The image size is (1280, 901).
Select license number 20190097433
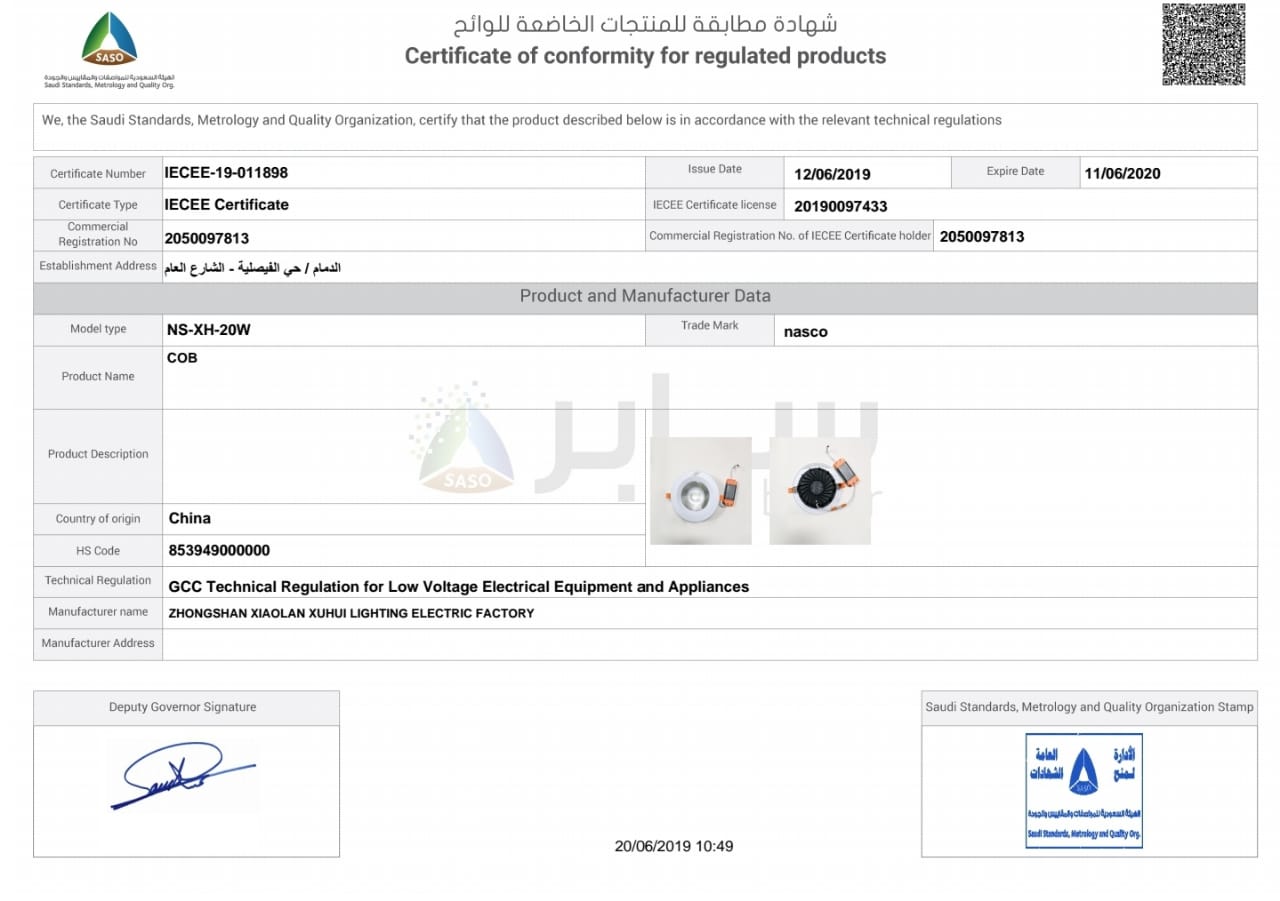coord(841,207)
